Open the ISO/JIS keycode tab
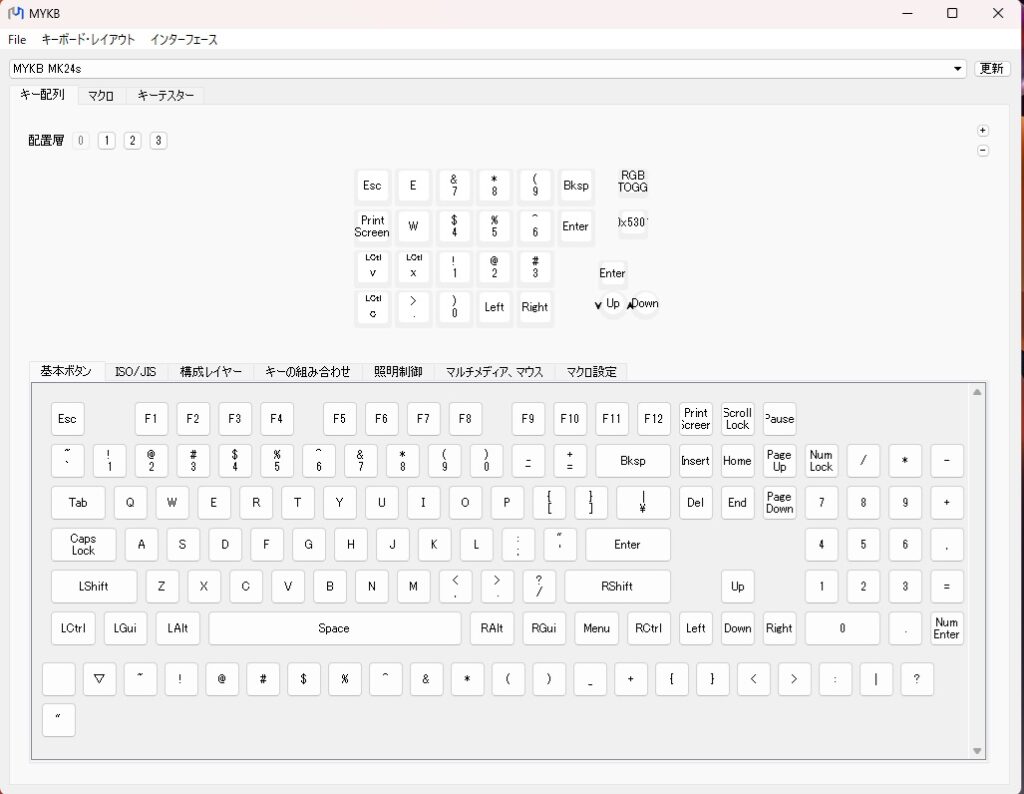 (135, 372)
